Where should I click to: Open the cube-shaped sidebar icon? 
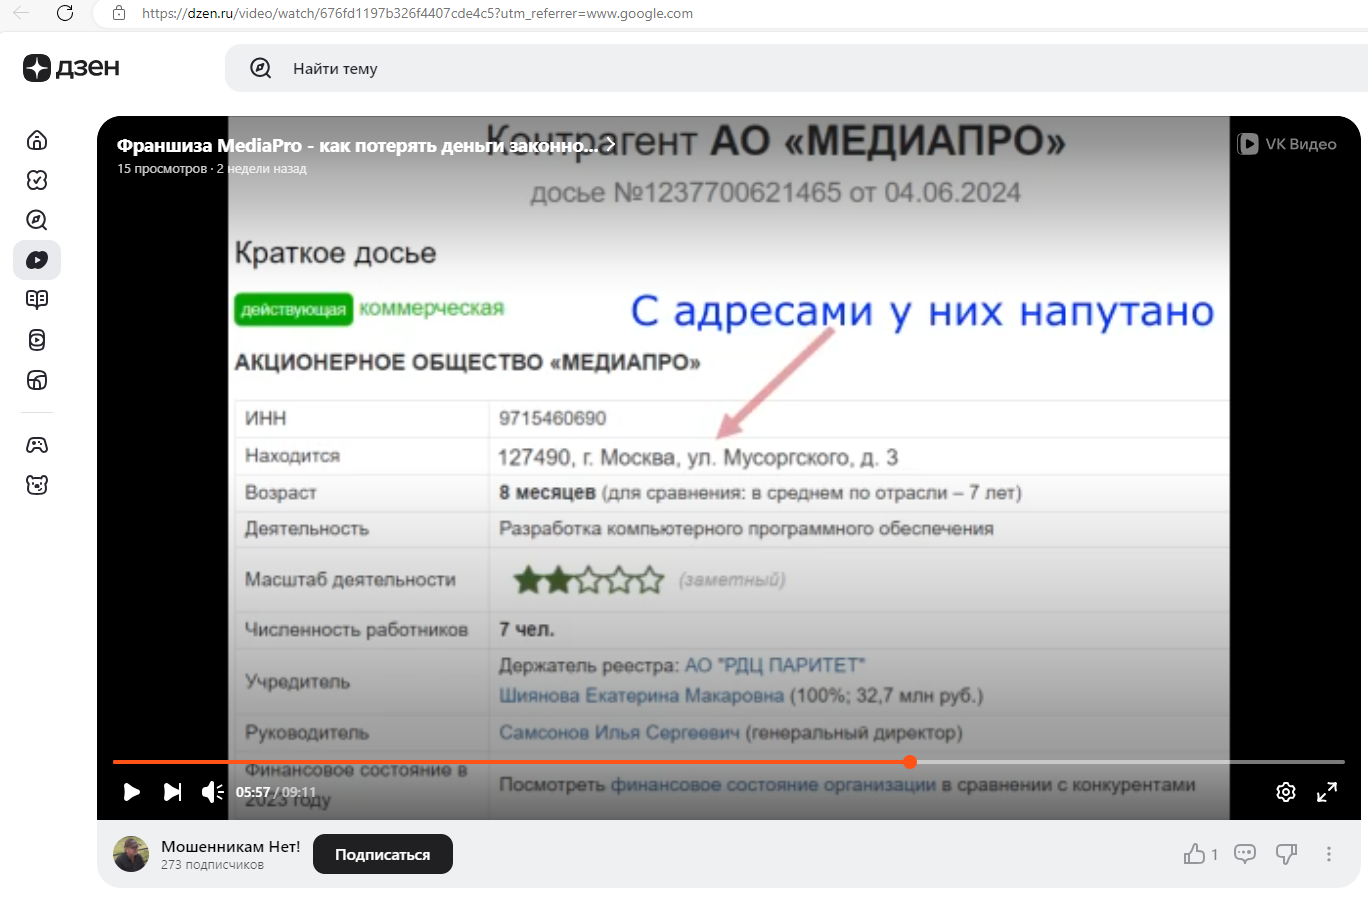[x=37, y=380]
